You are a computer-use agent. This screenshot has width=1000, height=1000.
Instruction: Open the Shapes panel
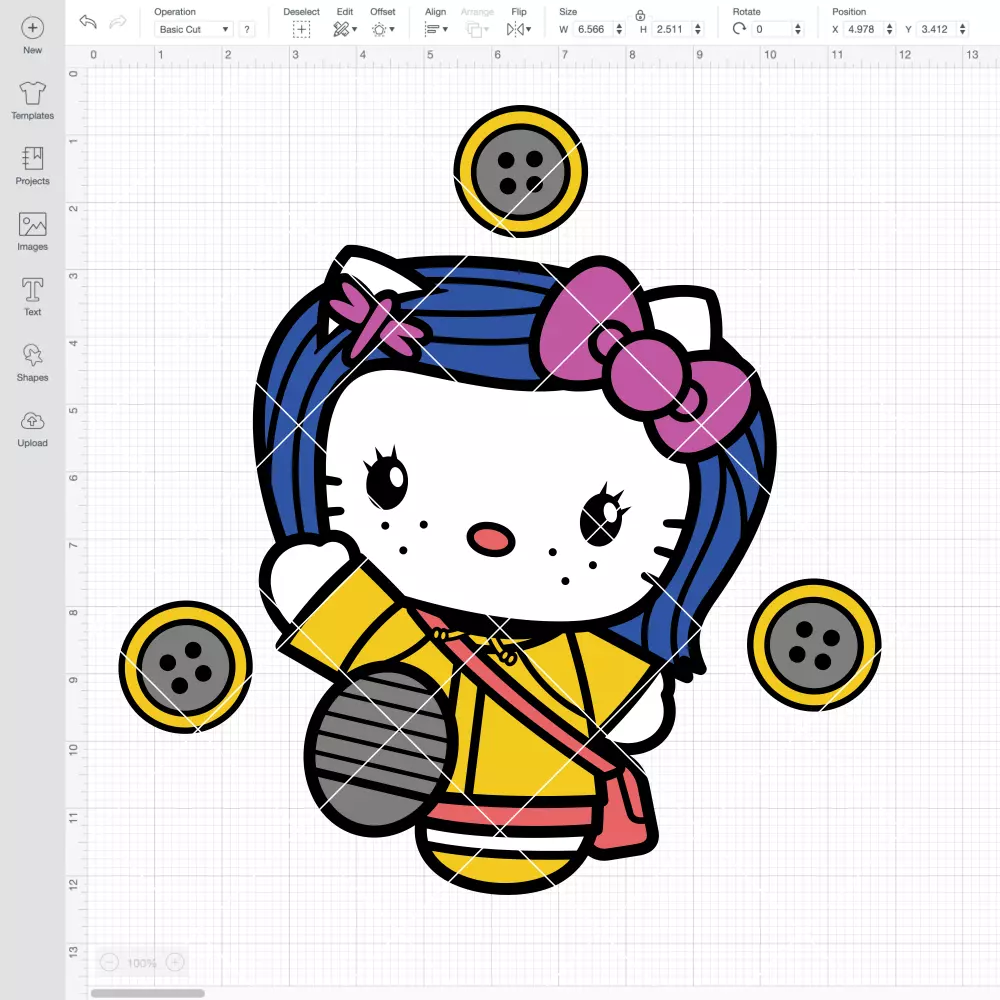coord(33,363)
